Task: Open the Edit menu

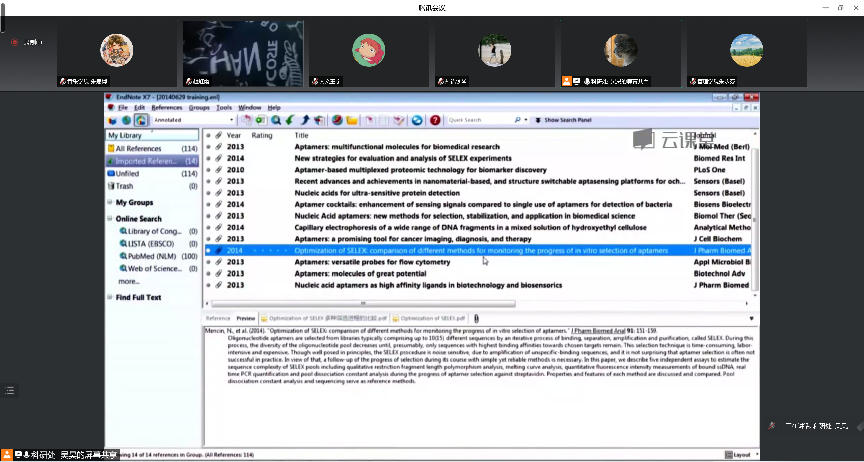Action: tap(139, 108)
